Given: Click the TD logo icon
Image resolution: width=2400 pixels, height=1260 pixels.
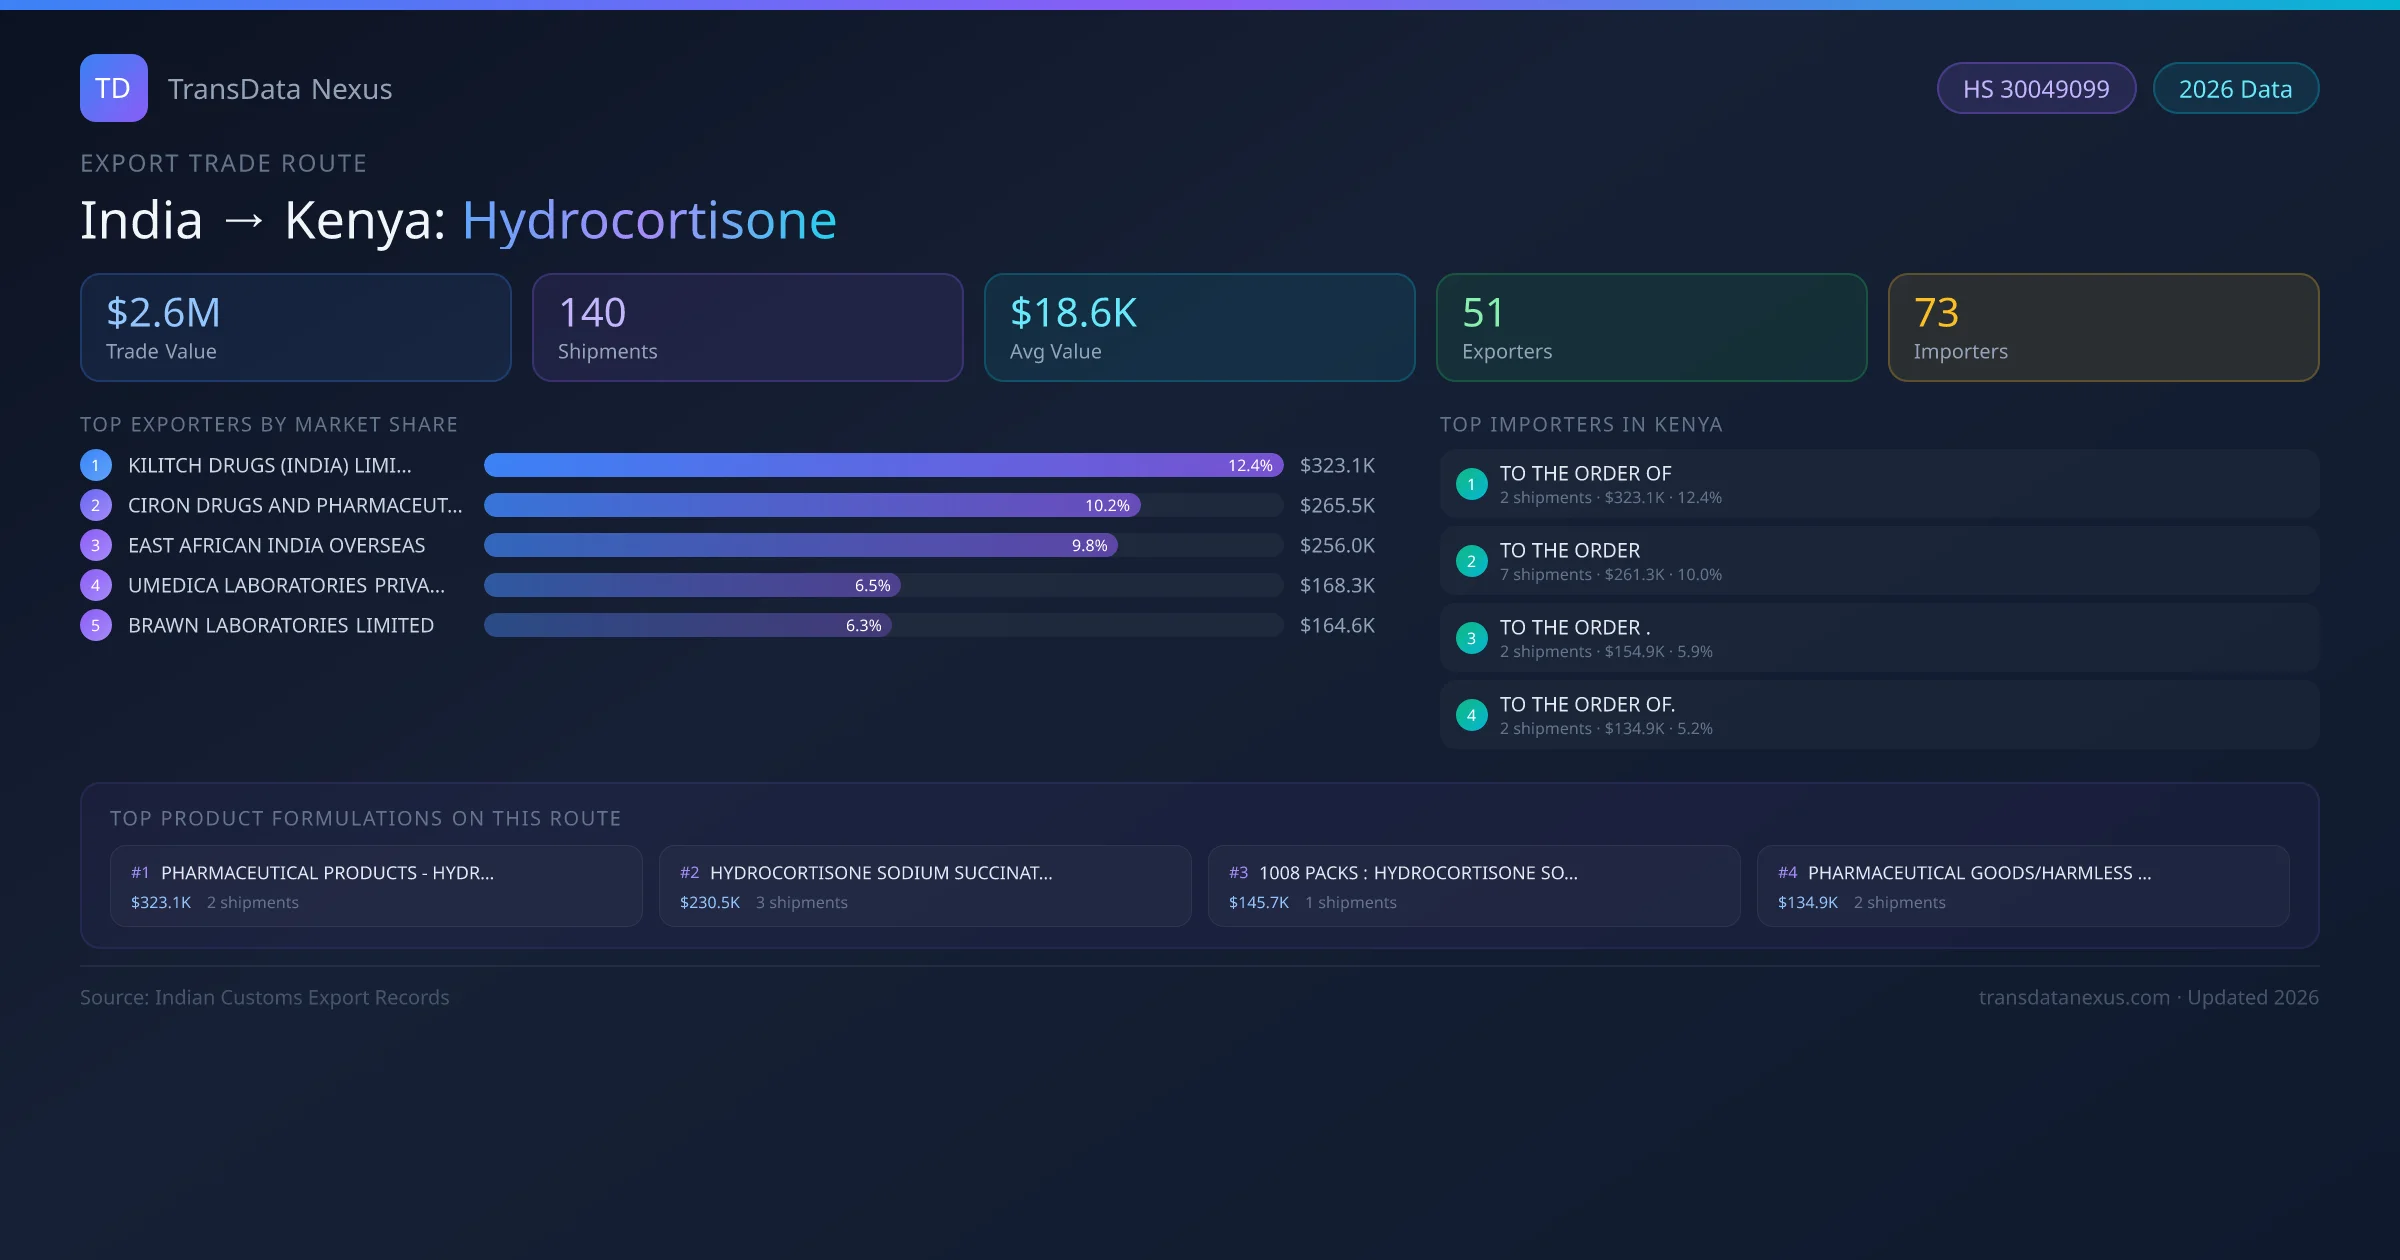Looking at the screenshot, I should point(113,88).
